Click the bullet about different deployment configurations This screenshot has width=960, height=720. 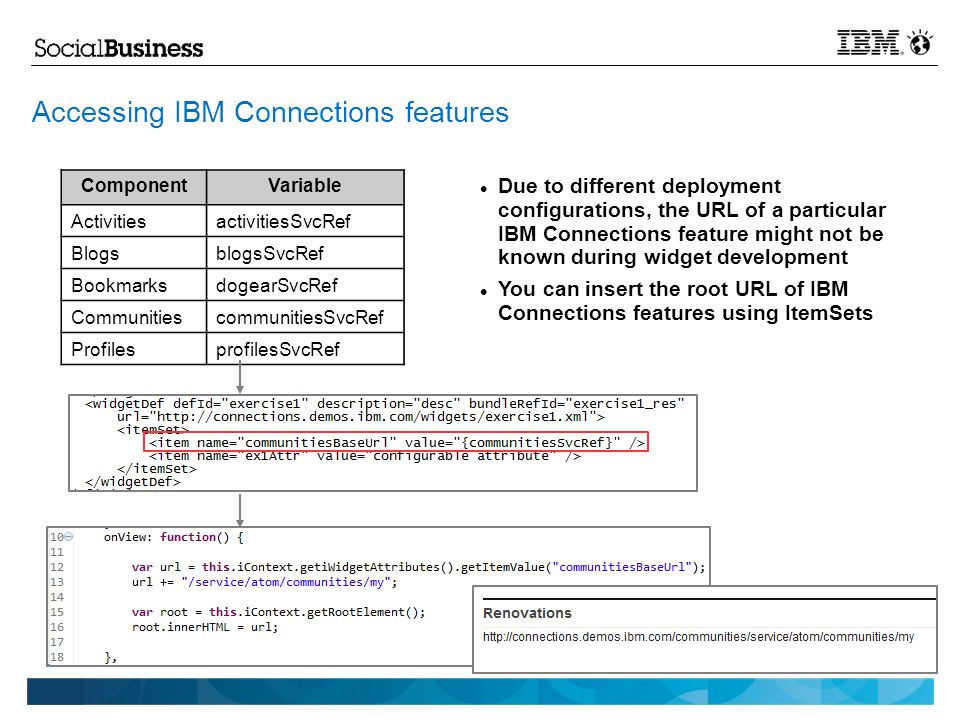point(691,222)
